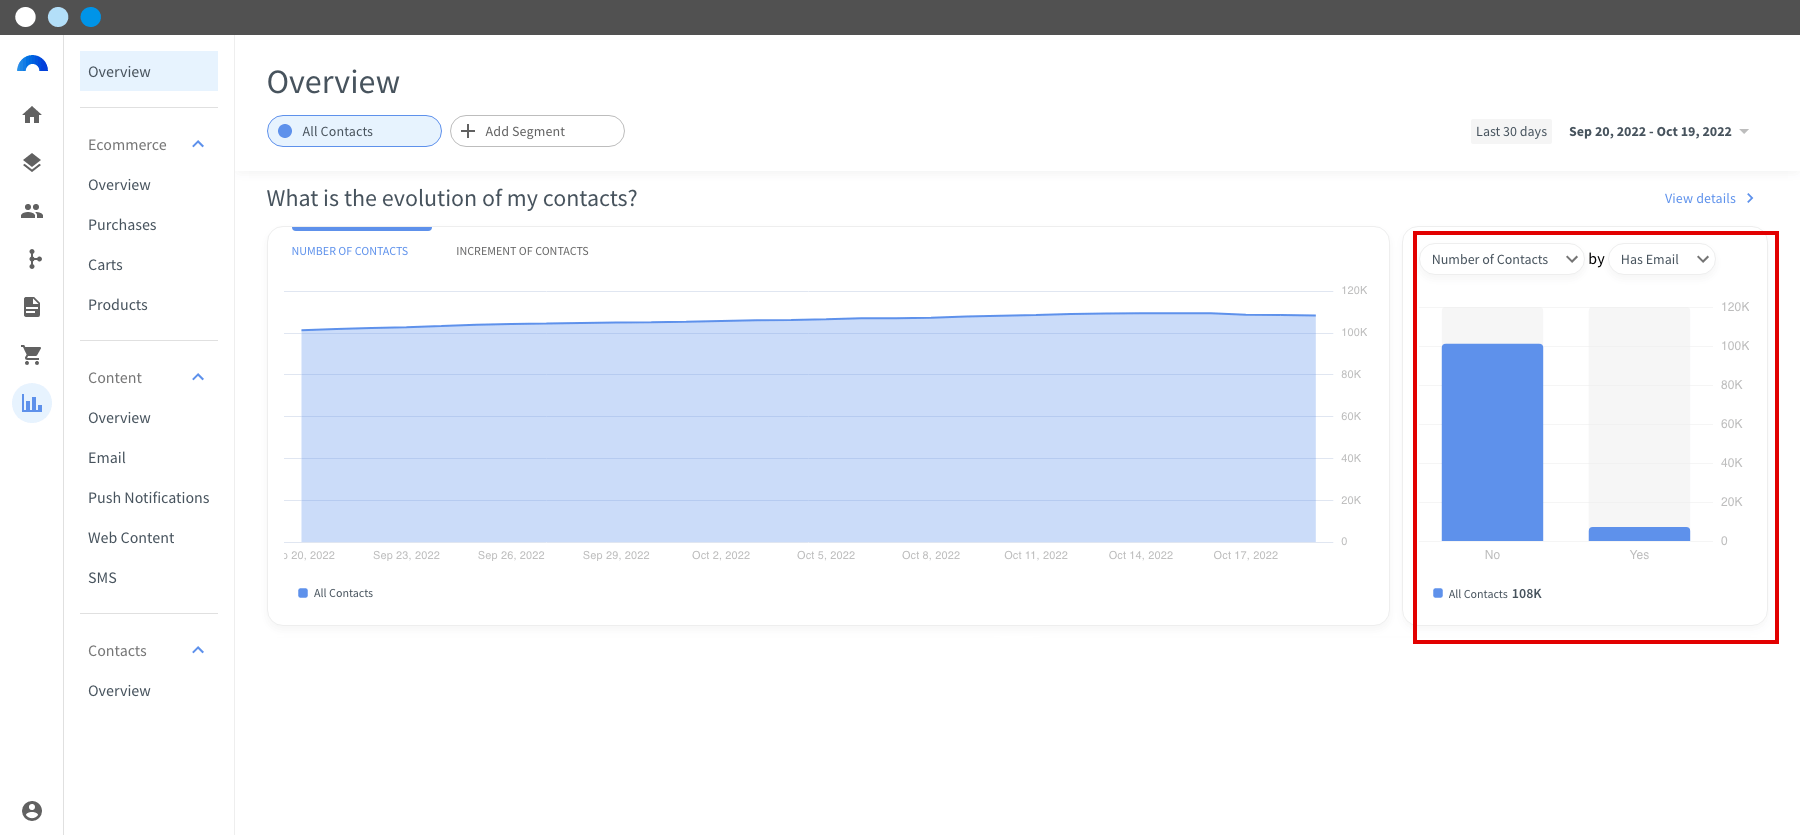Select the All Contacts segment chip

[x=354, y=131]
